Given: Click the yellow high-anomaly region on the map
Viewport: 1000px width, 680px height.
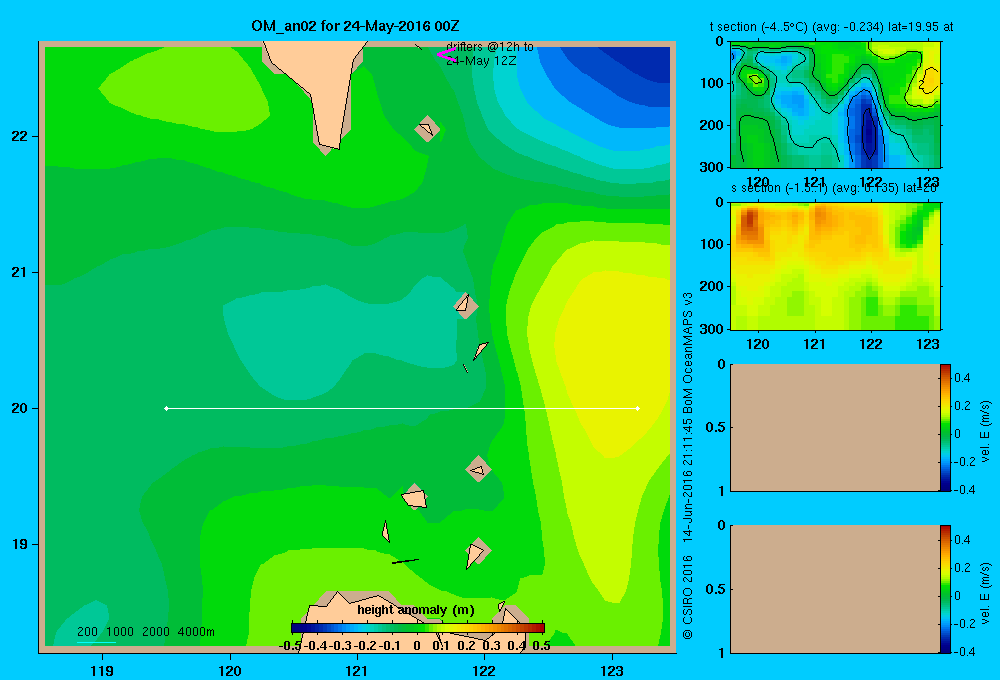Looking at the screenshot, I should coord(612,364).
